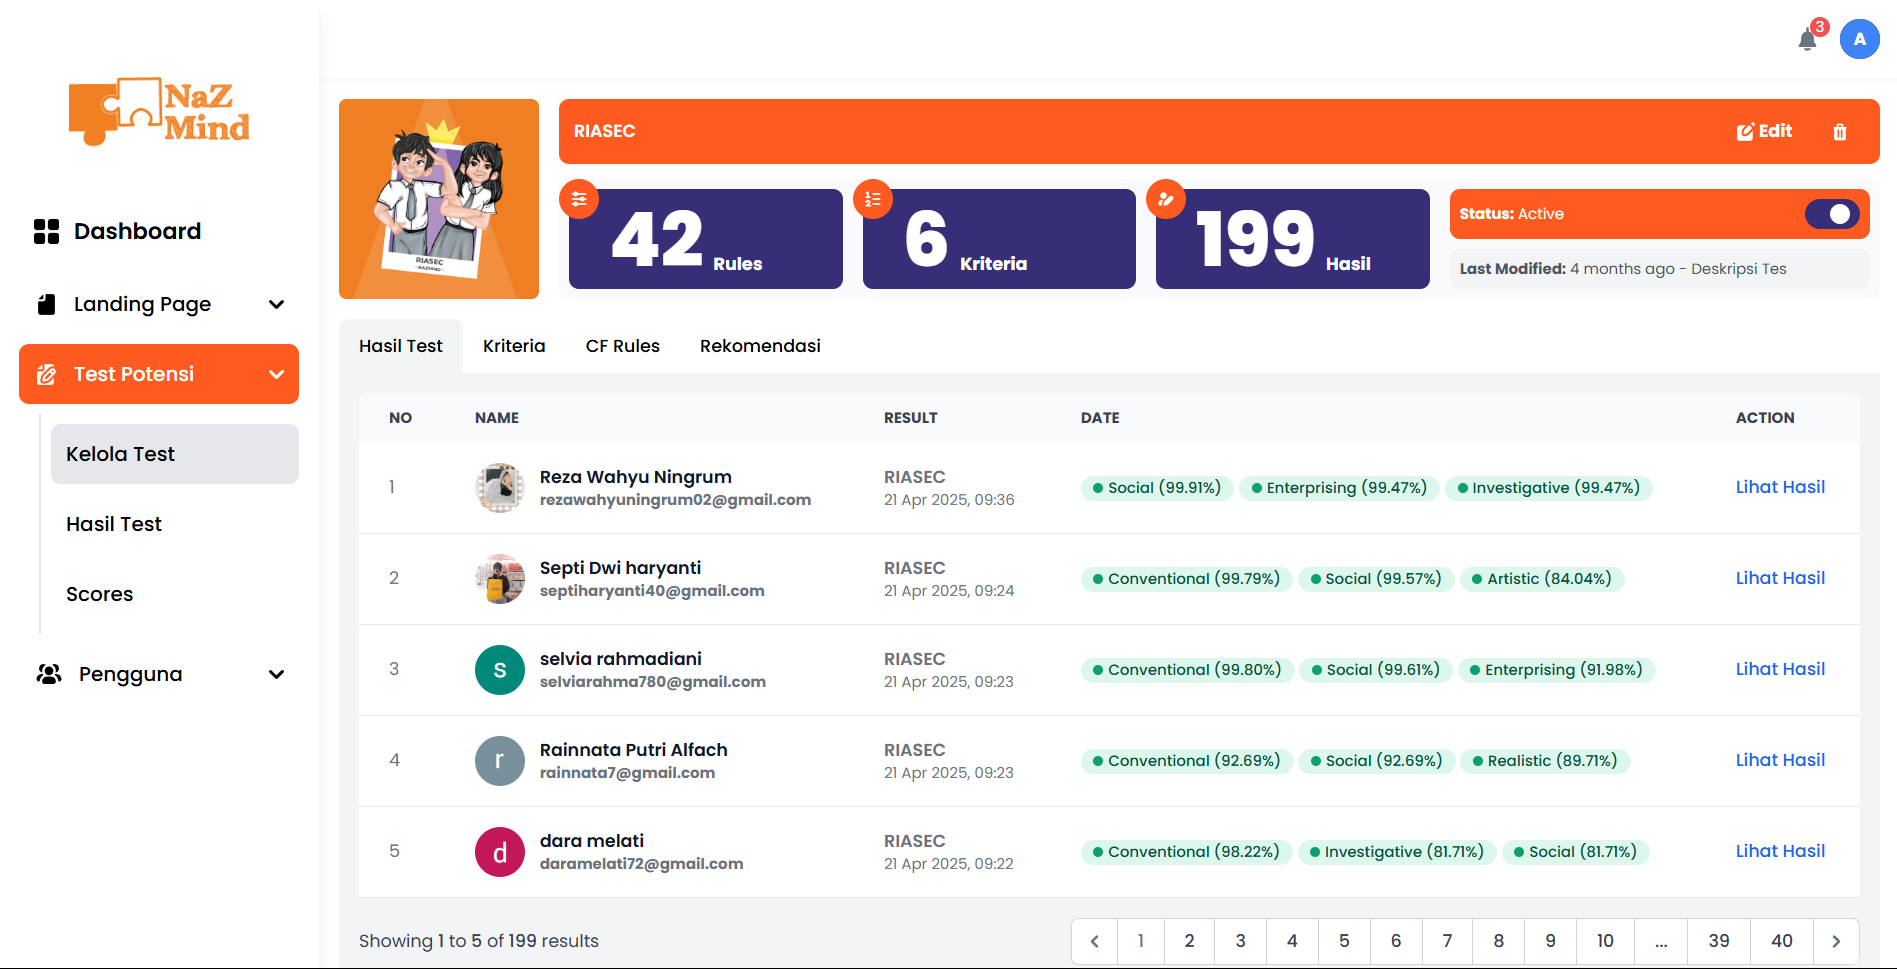Click the Kriteria card list icon

tap(873, 199)
